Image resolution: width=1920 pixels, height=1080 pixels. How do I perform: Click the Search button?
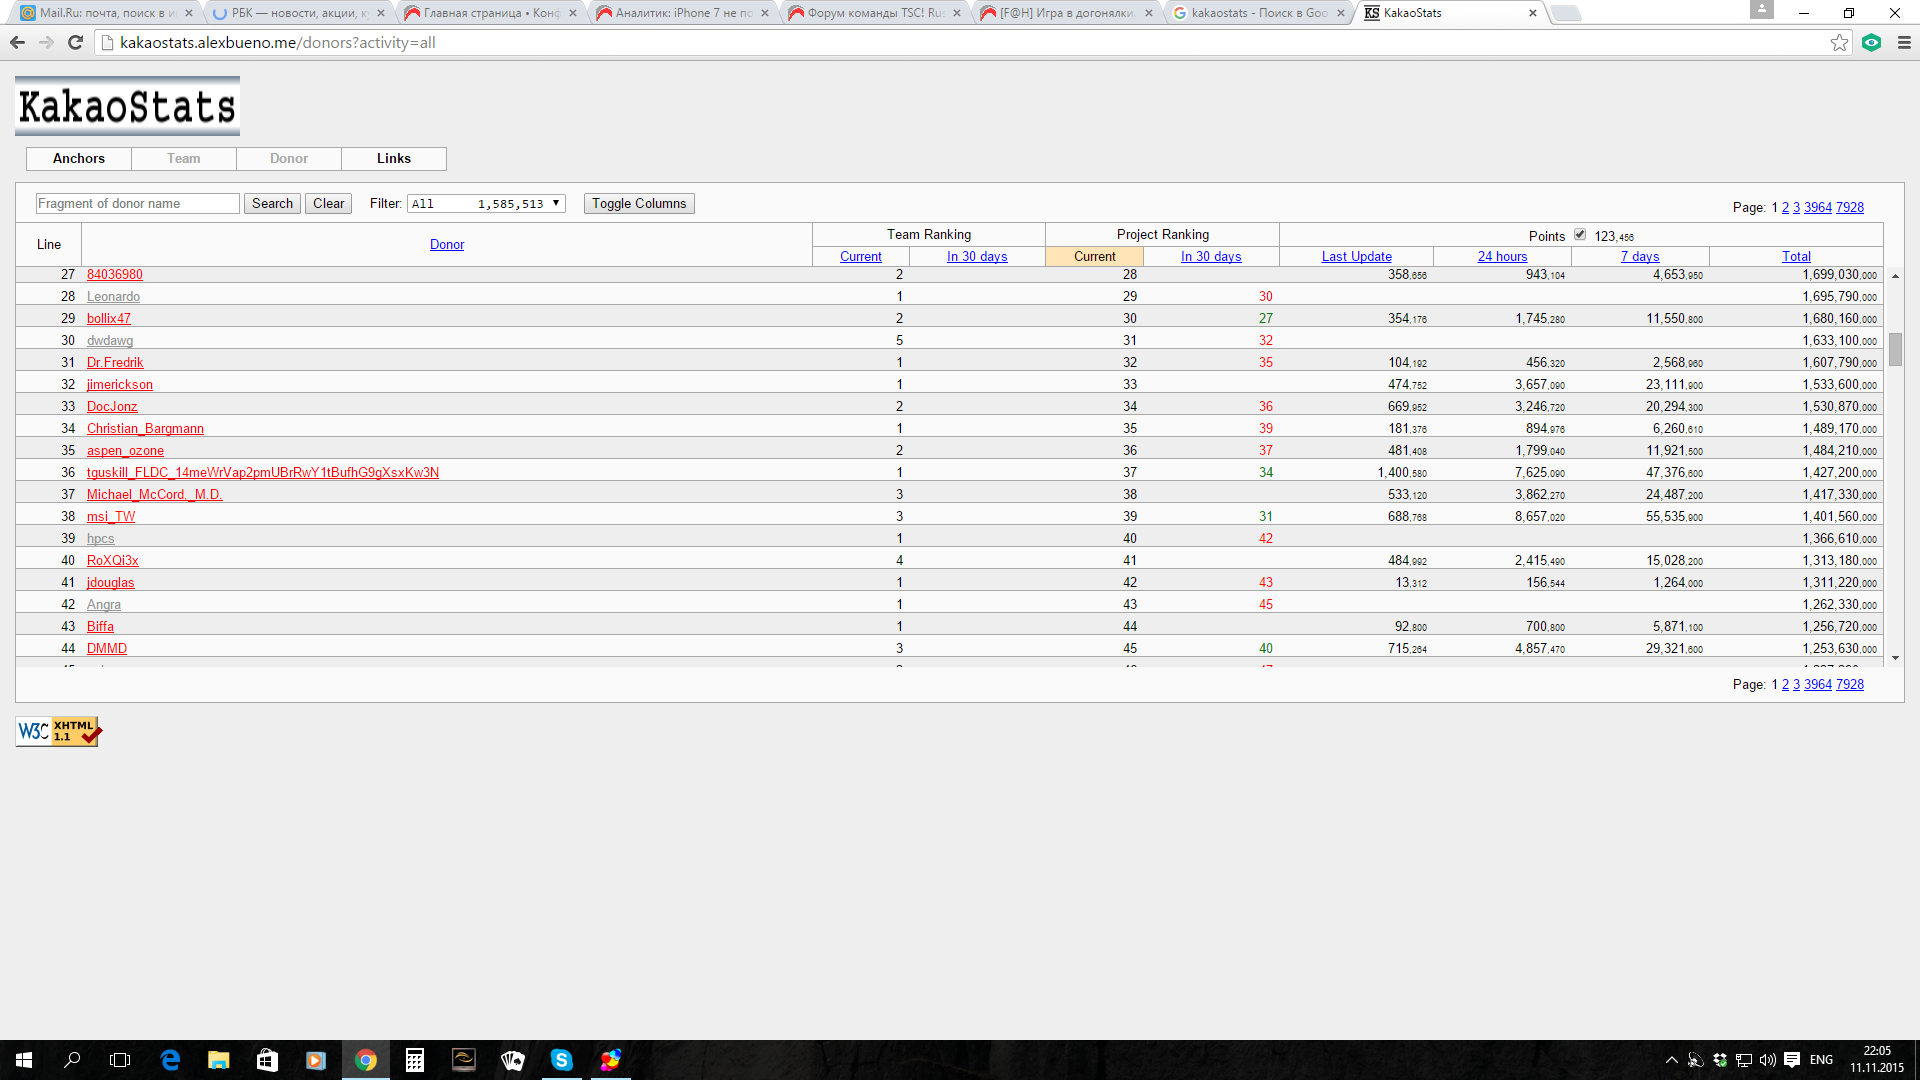tap(272, 203)
